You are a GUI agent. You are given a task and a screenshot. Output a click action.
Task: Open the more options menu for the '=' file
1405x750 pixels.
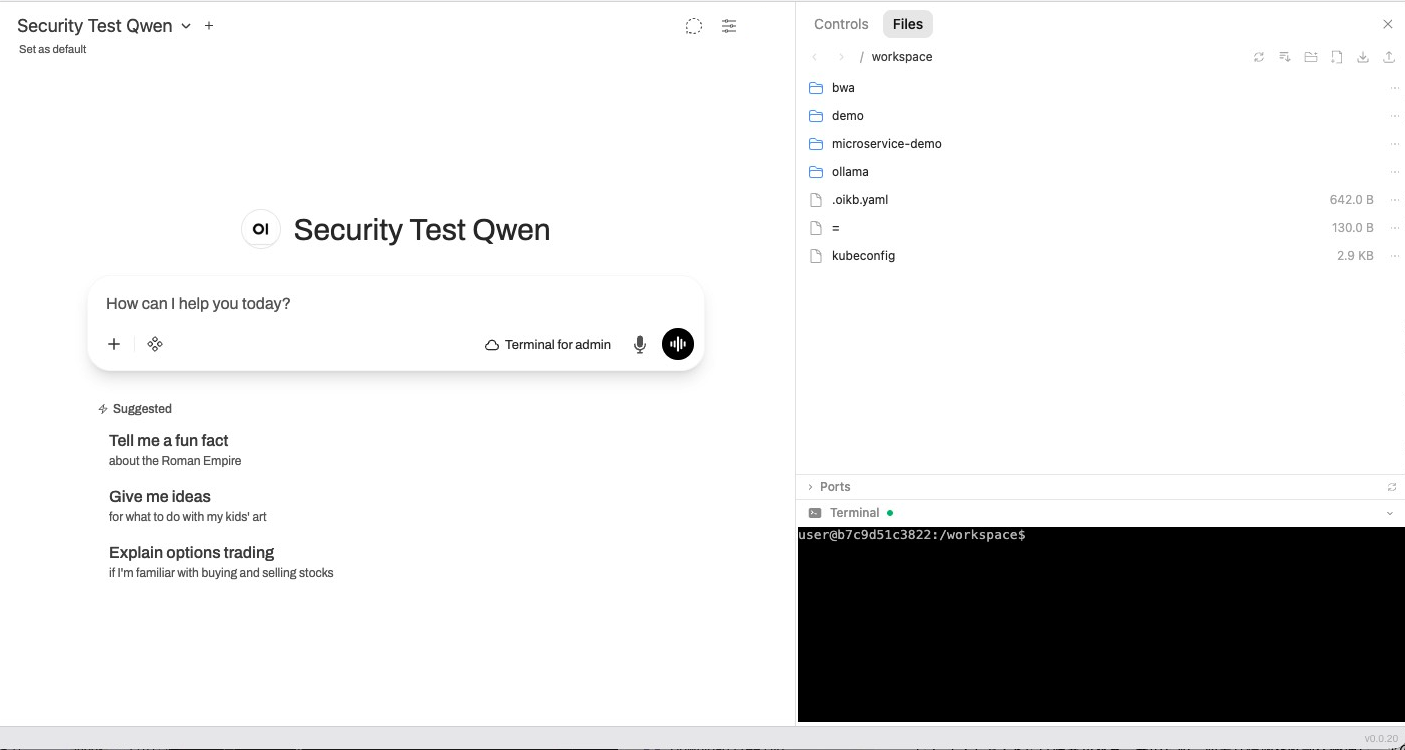tap(1395, 228)
